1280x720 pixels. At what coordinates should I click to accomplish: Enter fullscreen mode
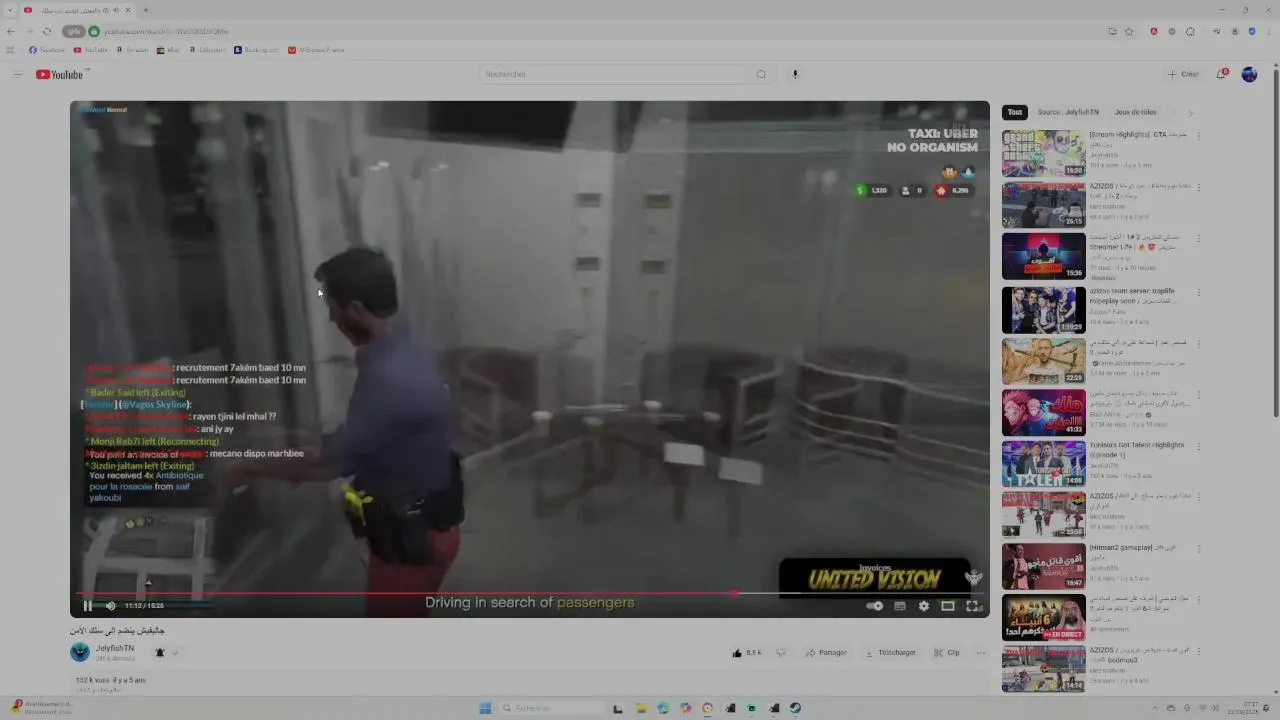(972, 606)
